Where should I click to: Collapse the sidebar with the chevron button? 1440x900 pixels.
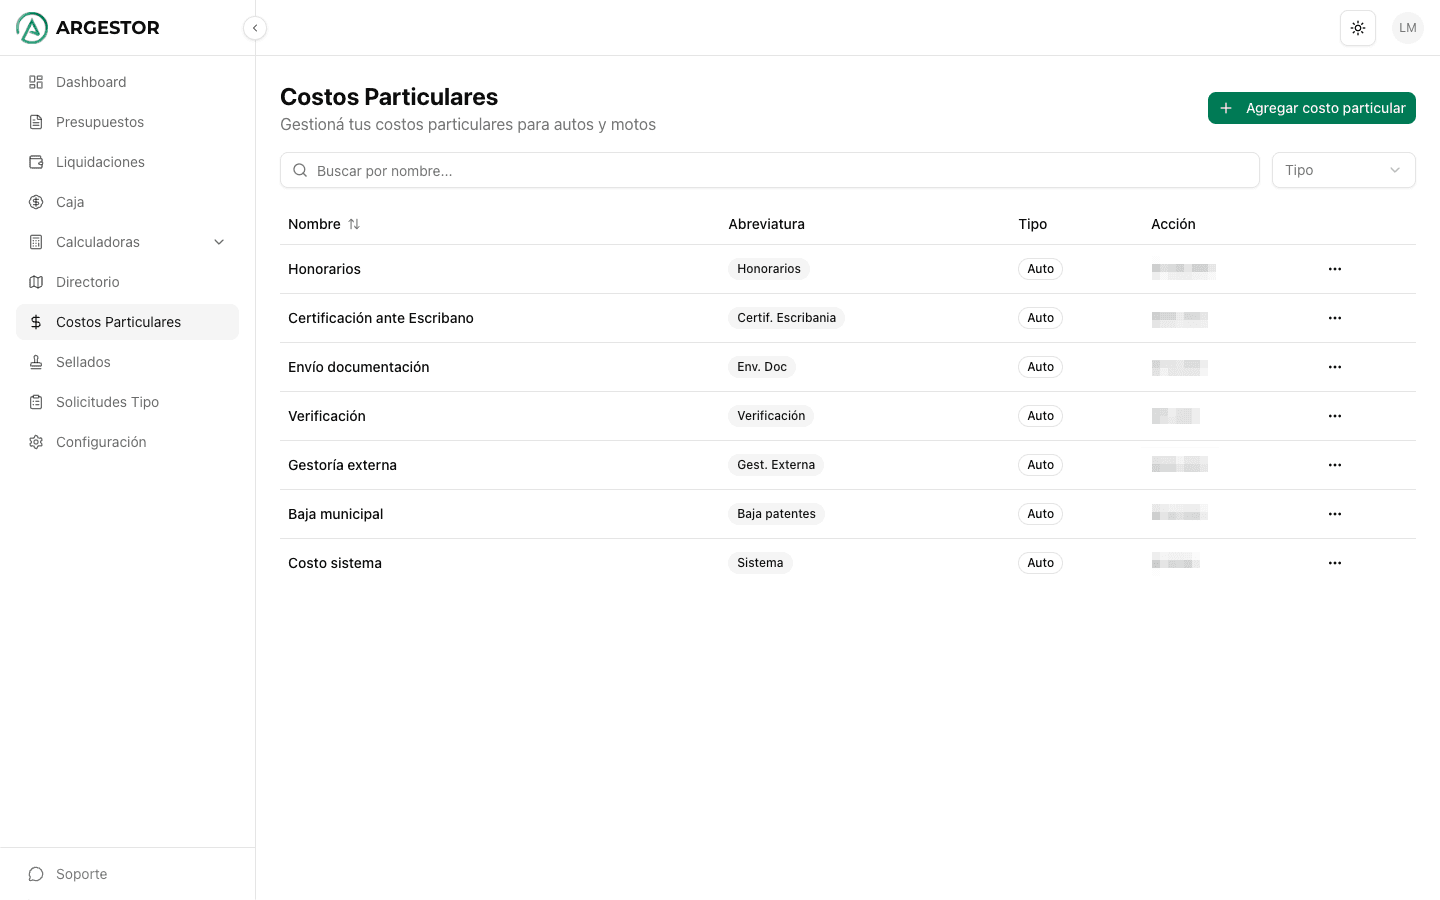[x=255, y=28]
